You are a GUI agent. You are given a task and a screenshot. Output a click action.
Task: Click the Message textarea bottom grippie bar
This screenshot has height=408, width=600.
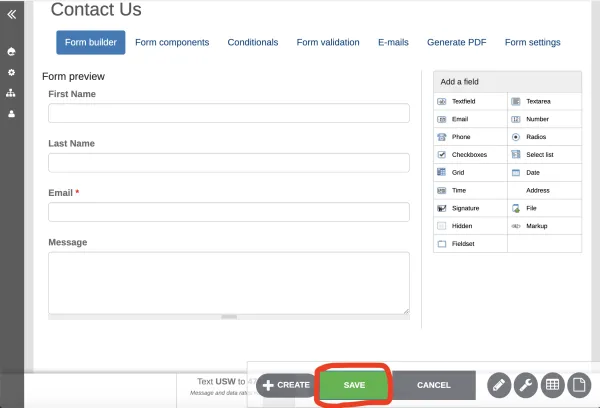click(229, 317)
